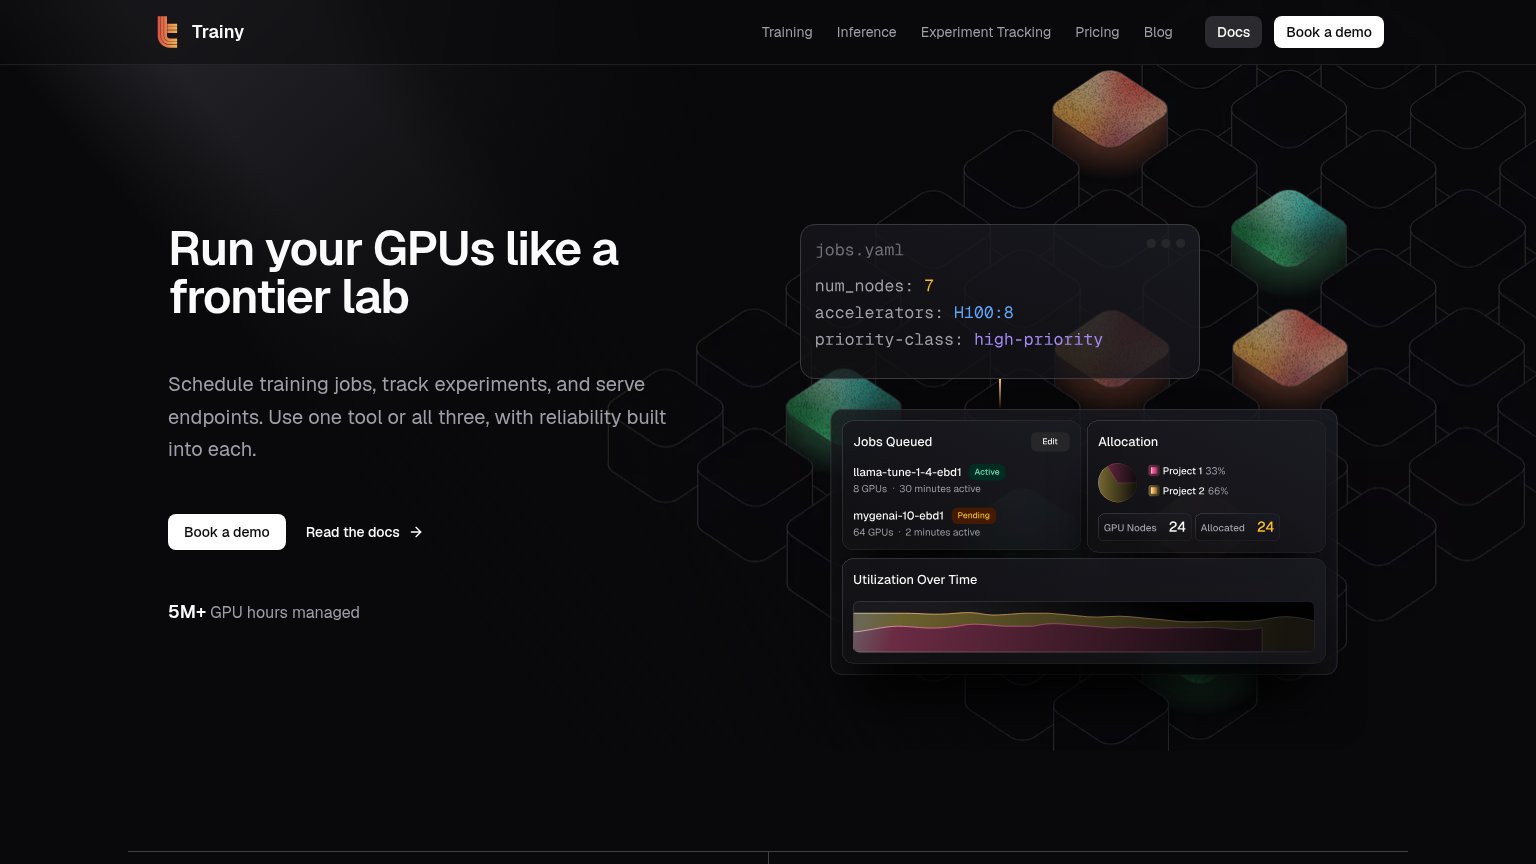Visit the Blog page

1158,32
